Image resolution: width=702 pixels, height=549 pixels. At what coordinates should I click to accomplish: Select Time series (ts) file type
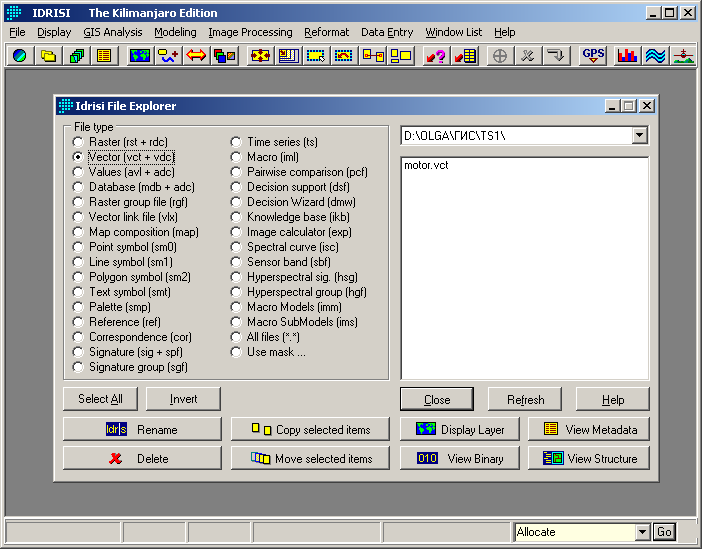(x=274, y=142)
